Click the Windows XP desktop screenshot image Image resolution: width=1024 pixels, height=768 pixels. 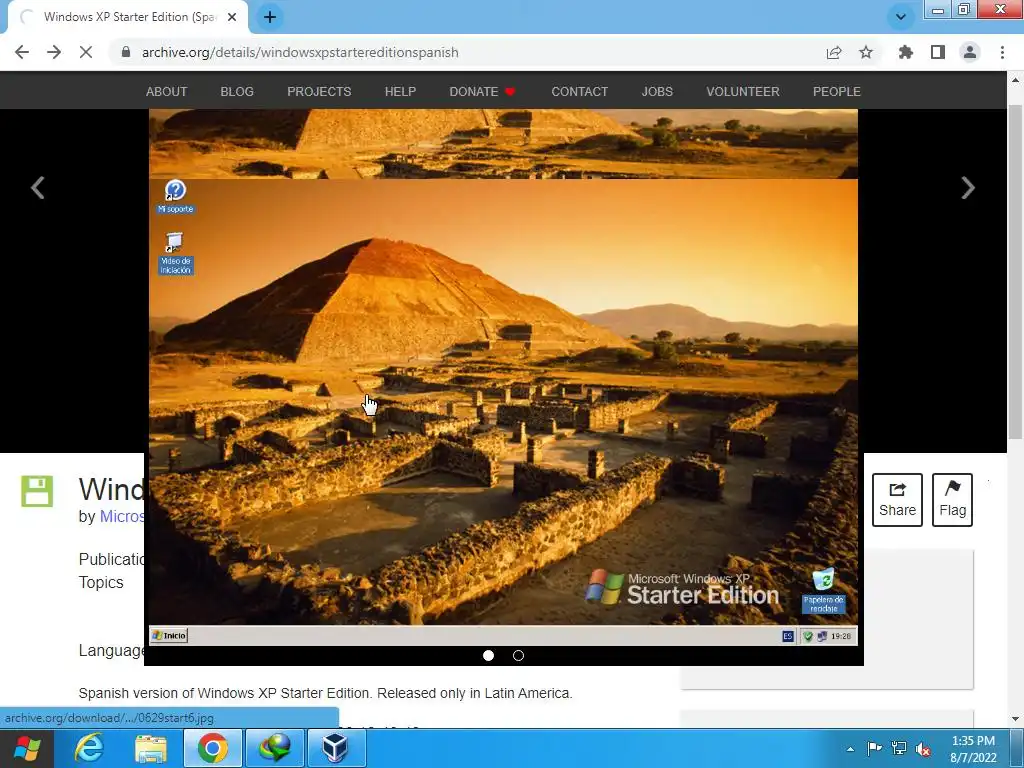[x=504, y=411]
